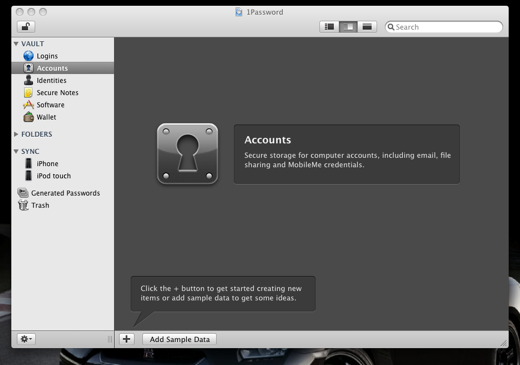Click the Secure Notes yellow note icon
520x365 pixels.
coord(28,92)
